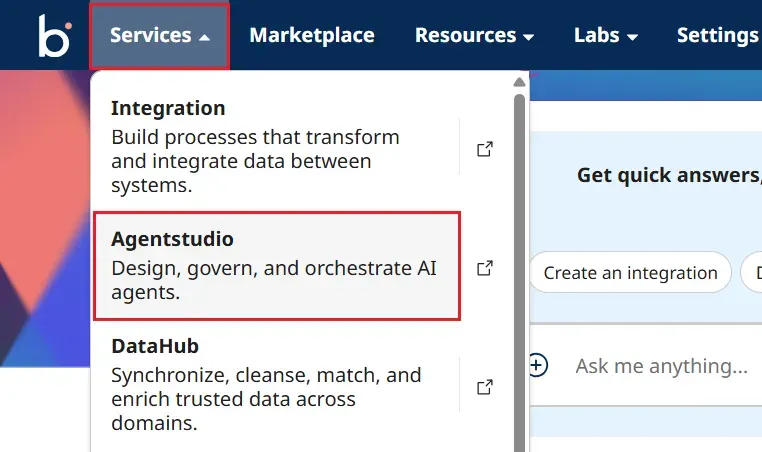
Task: Click the Boomi logo icon
Action: click(54, 36)
